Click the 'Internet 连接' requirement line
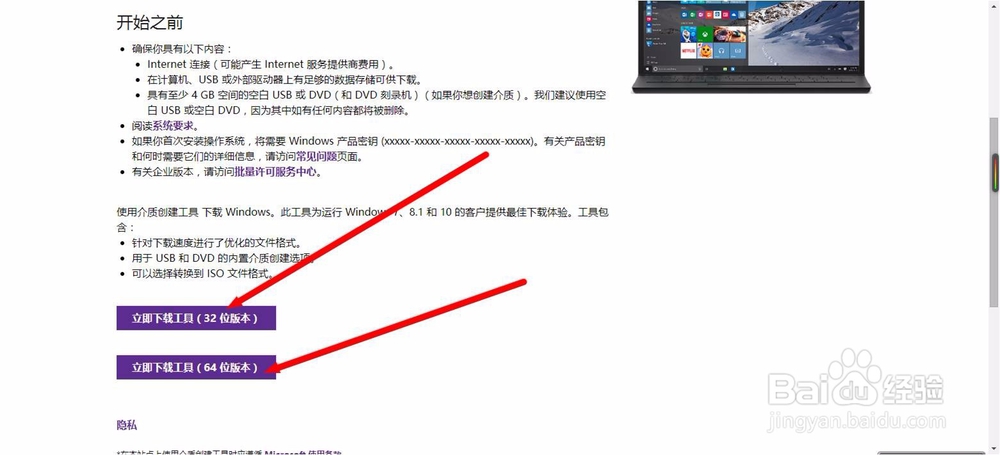 [x=271, y=64]
